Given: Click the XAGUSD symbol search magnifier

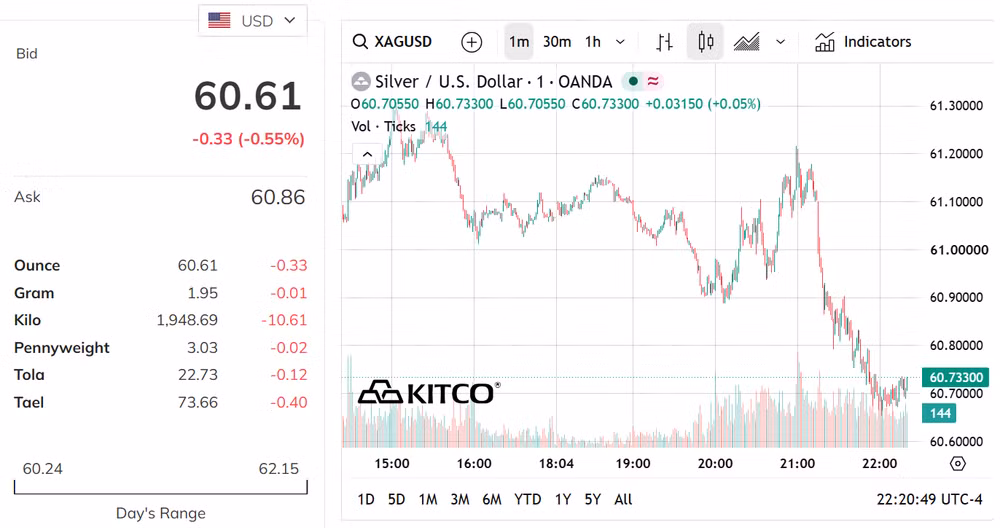Looking at the screenshot, I should [360, 41].
